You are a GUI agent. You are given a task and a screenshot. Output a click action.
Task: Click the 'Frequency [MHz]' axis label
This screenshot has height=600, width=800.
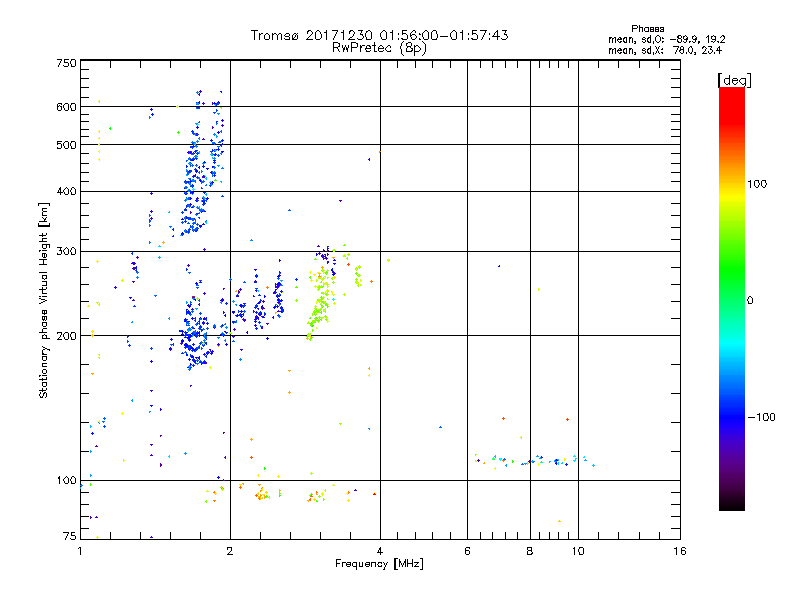pyautogui.click(x=379, y=564)
